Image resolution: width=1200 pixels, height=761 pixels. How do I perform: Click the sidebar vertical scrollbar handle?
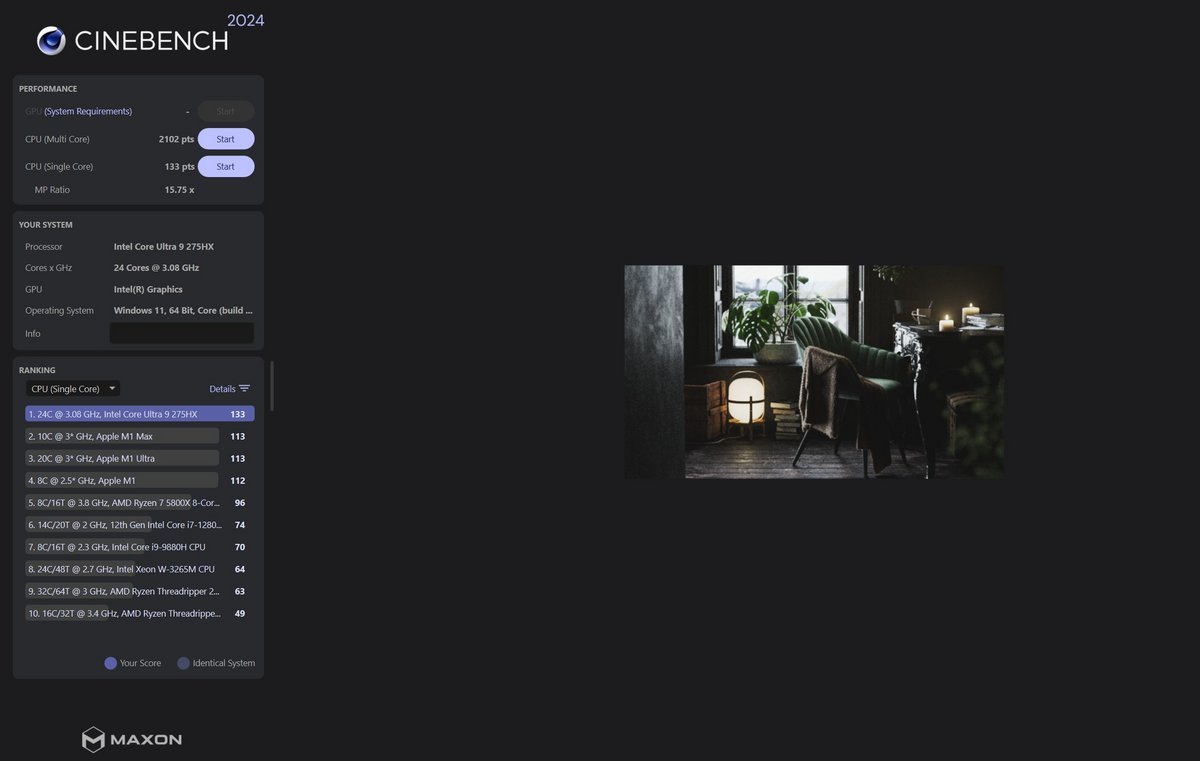click(x=272, y=386)
